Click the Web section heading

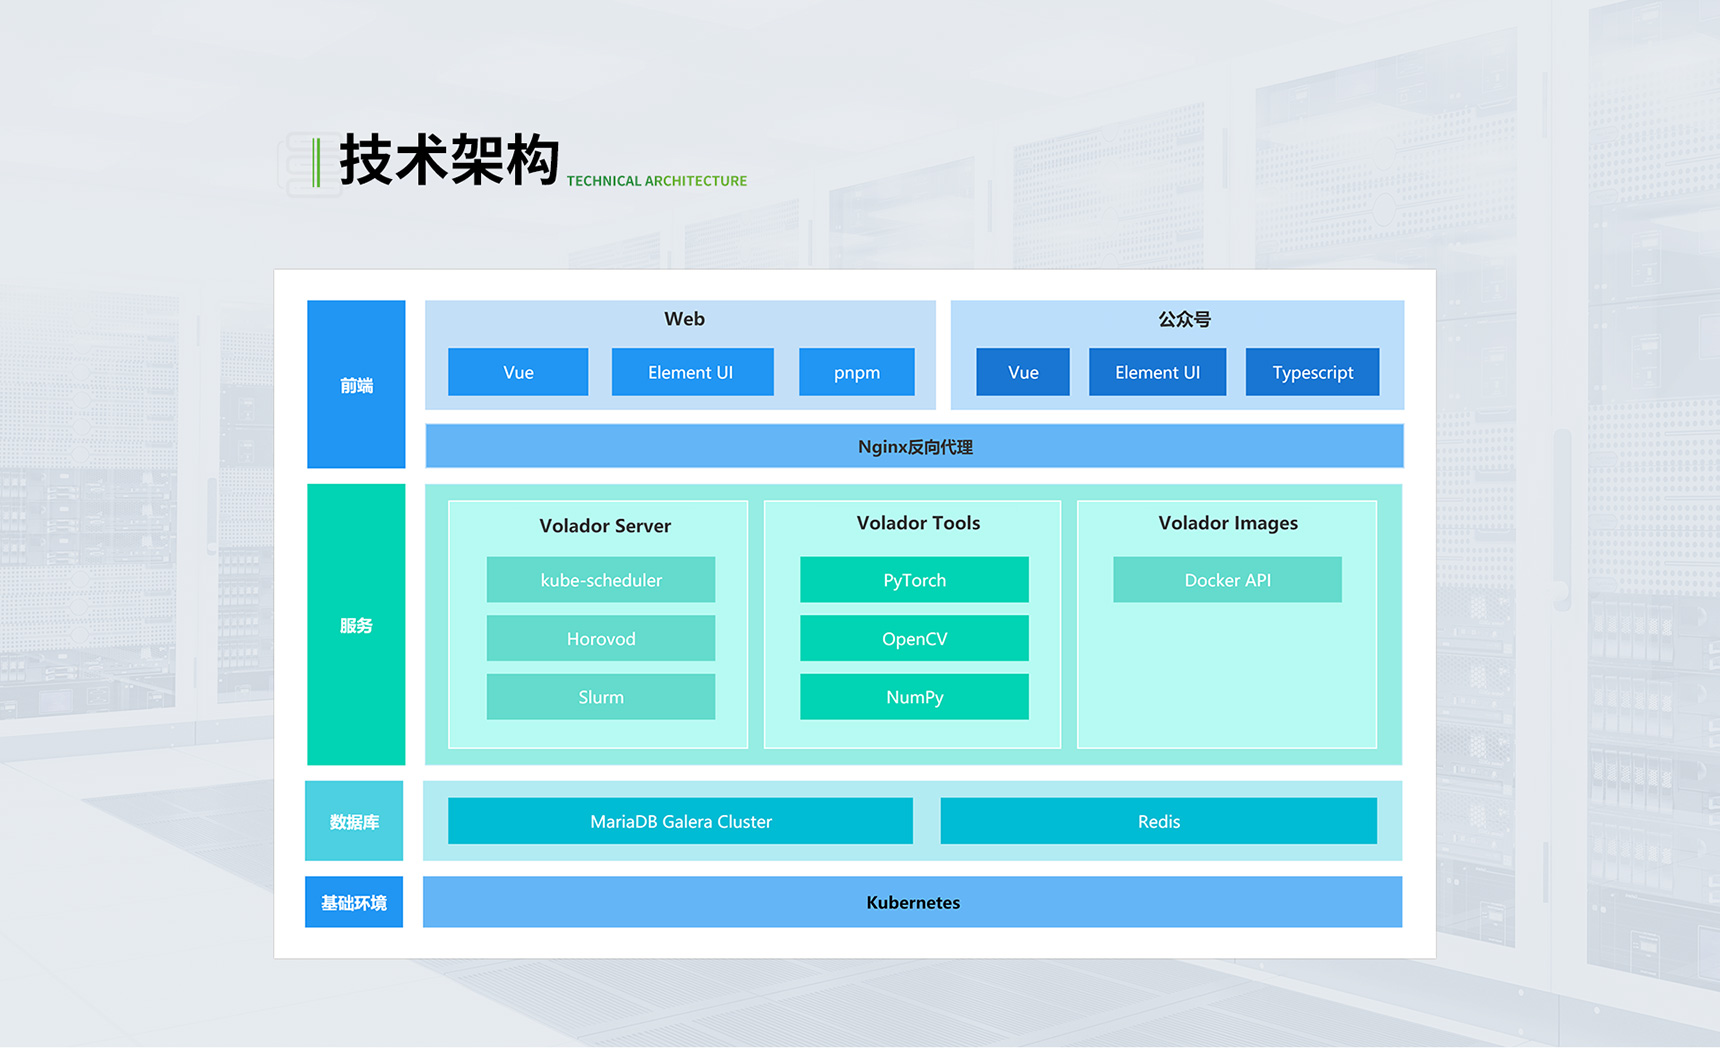point(684,319)
